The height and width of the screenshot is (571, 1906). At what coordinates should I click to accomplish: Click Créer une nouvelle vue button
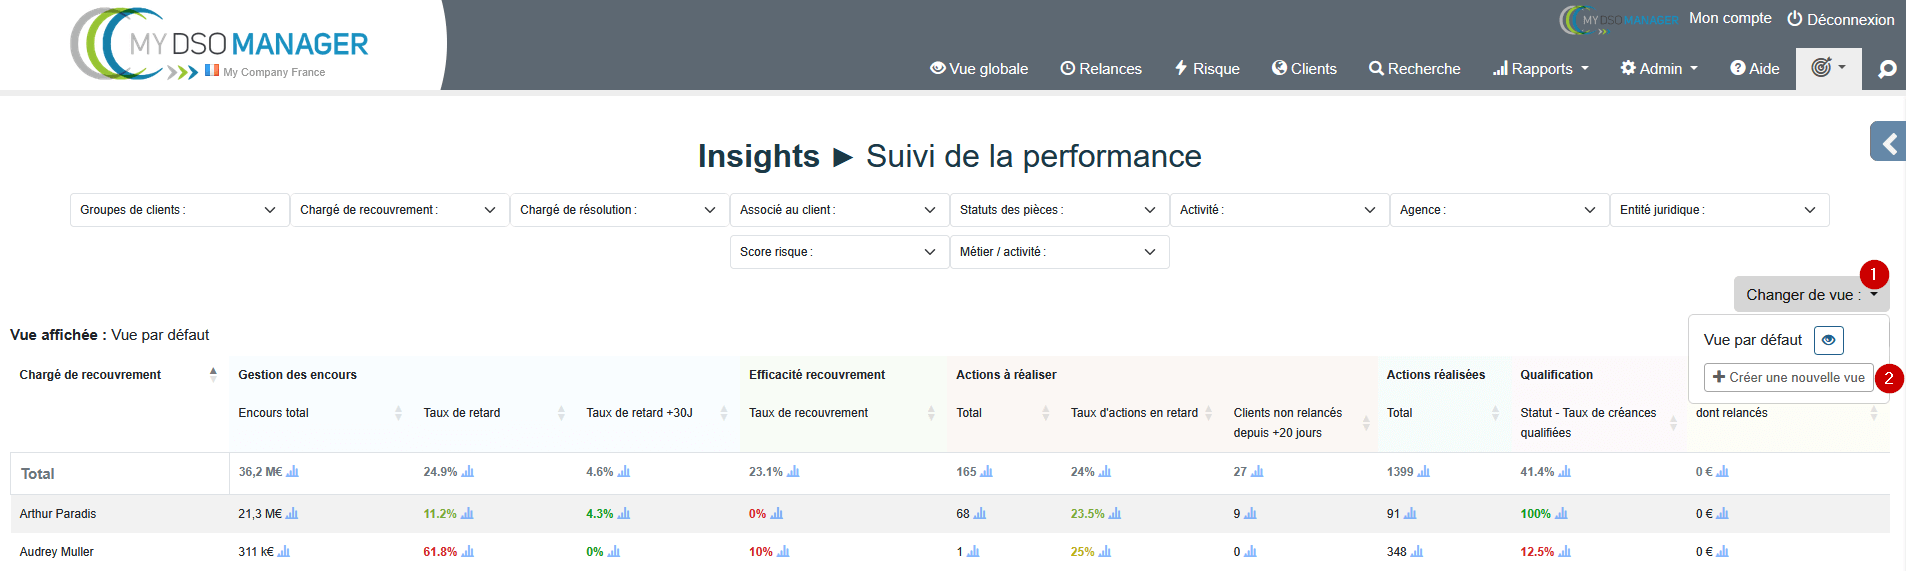(1788, 377)
